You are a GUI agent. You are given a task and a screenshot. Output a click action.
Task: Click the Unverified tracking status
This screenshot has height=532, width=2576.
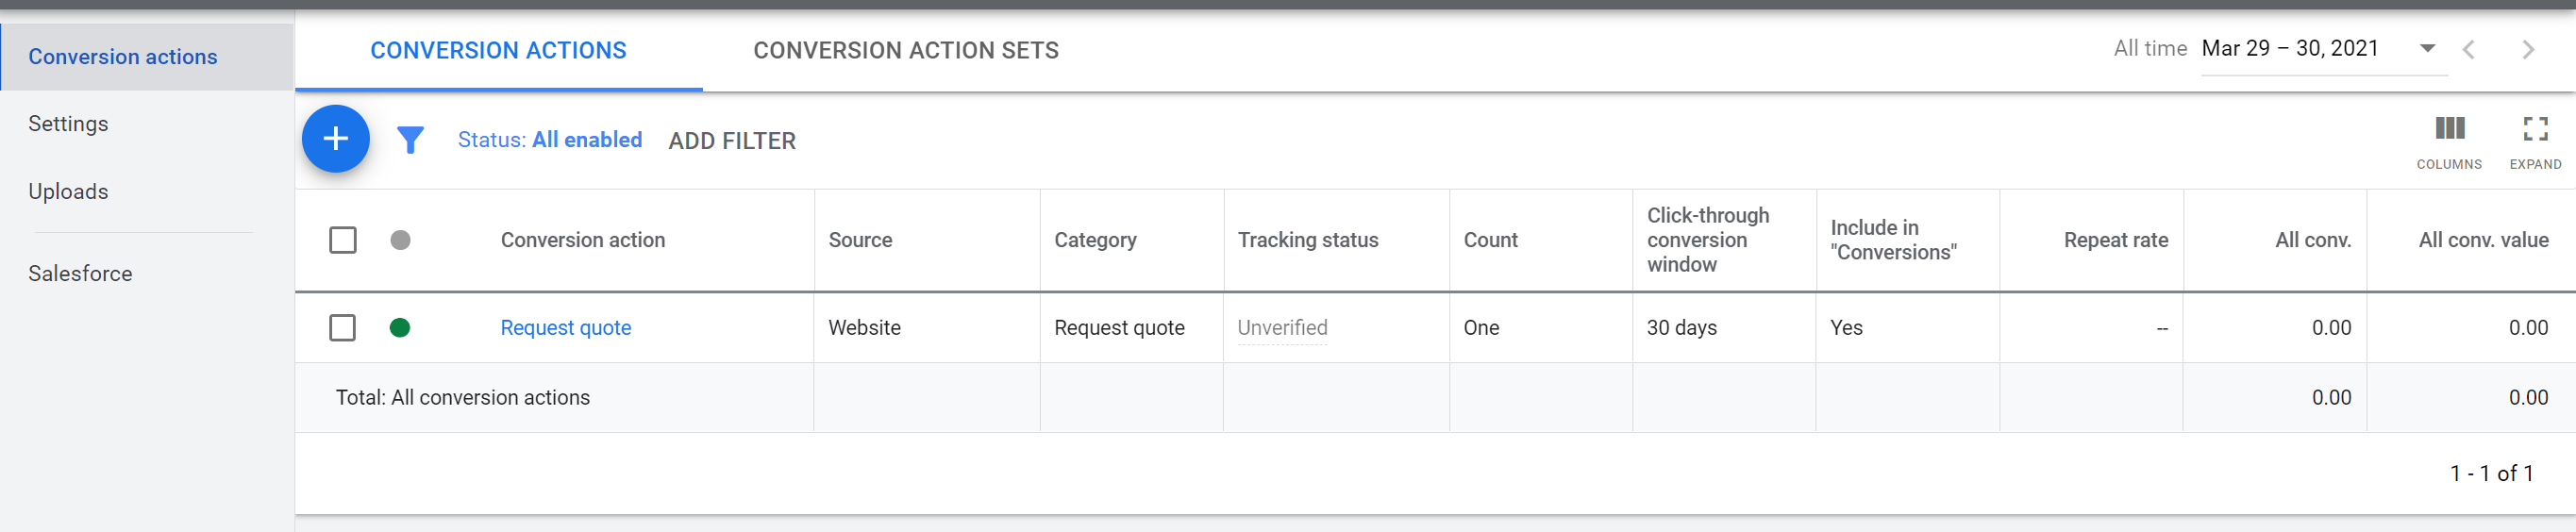point(1282,328)
